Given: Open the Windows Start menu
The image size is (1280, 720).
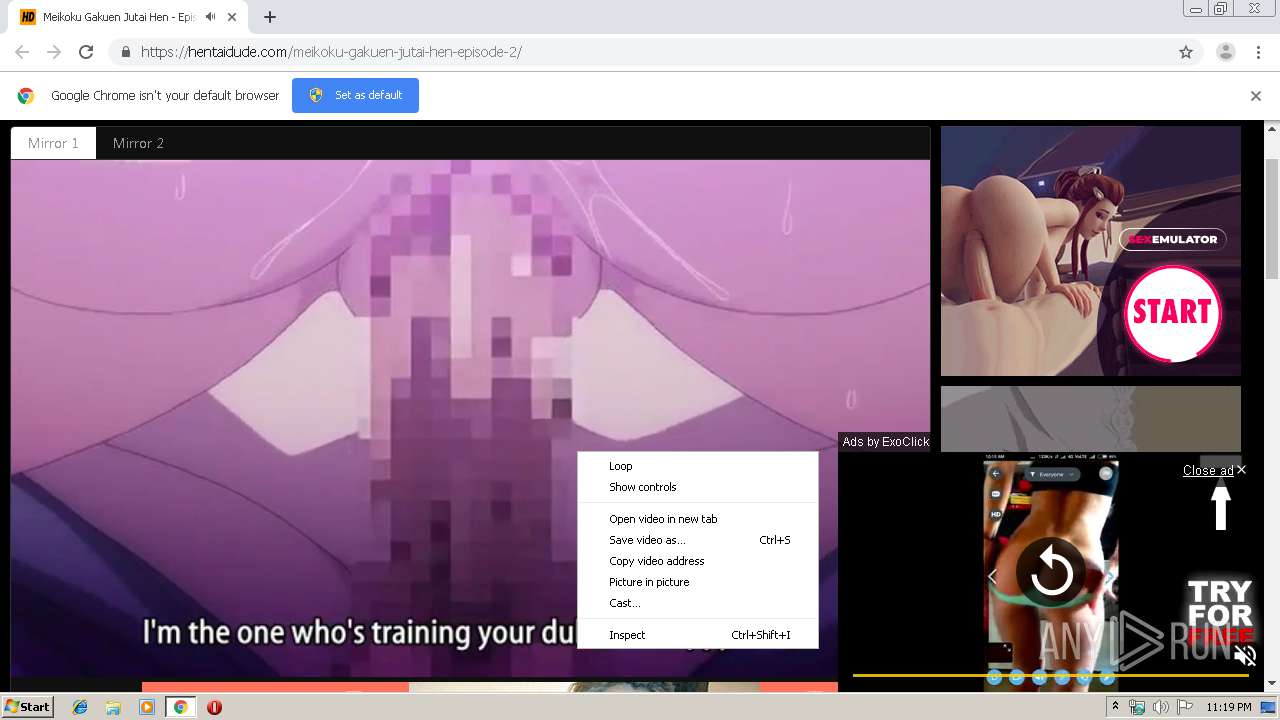Looking at the screenshot, I should click(28, 707).
